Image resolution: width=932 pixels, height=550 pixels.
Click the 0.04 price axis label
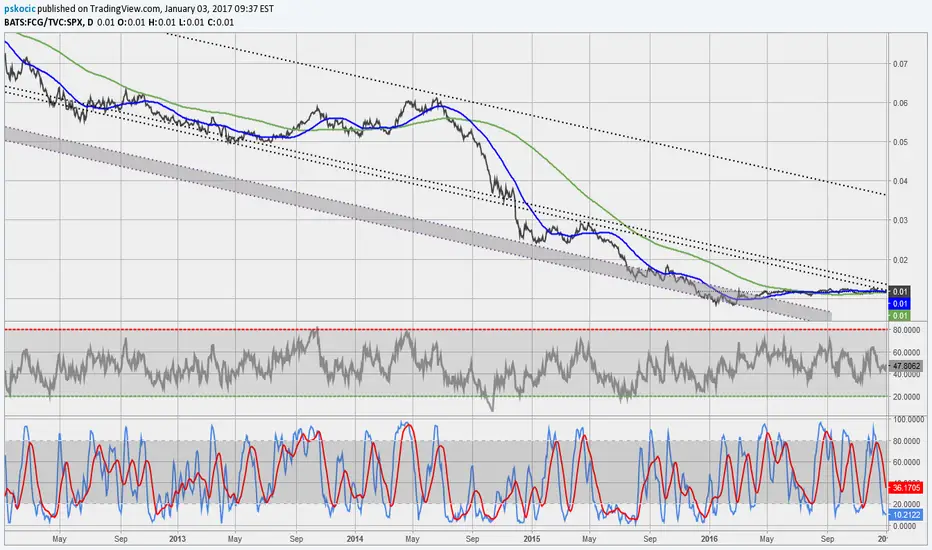point(900,181)
